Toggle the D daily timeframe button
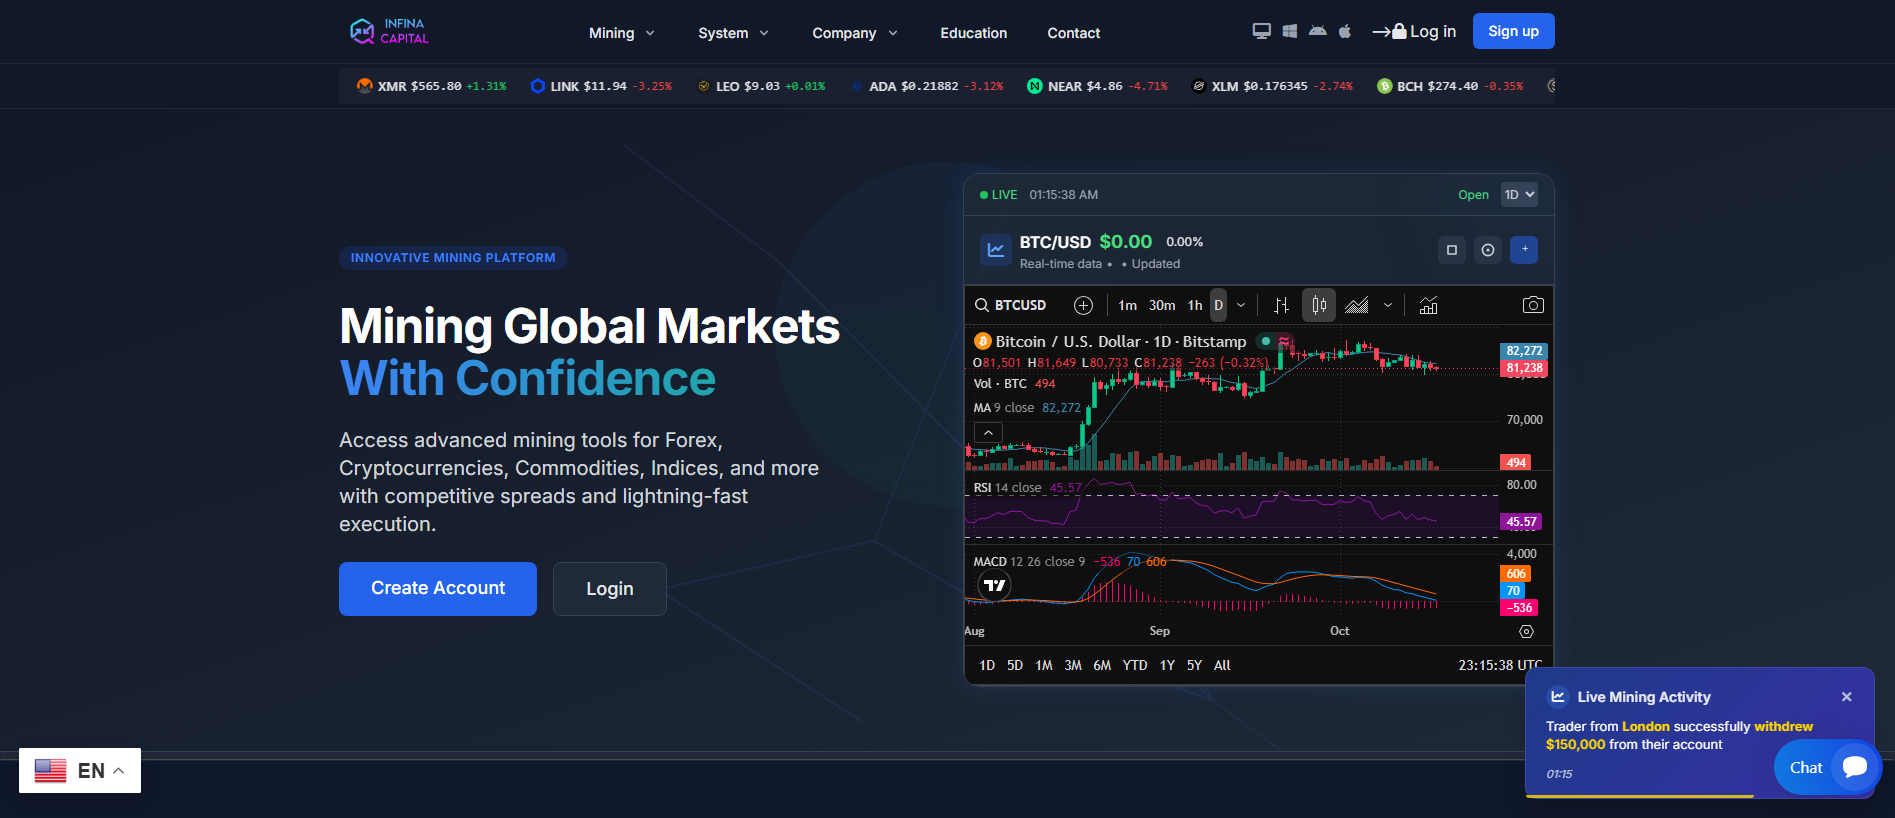Screen dimensions: 1895x818 click(1218, 306)
